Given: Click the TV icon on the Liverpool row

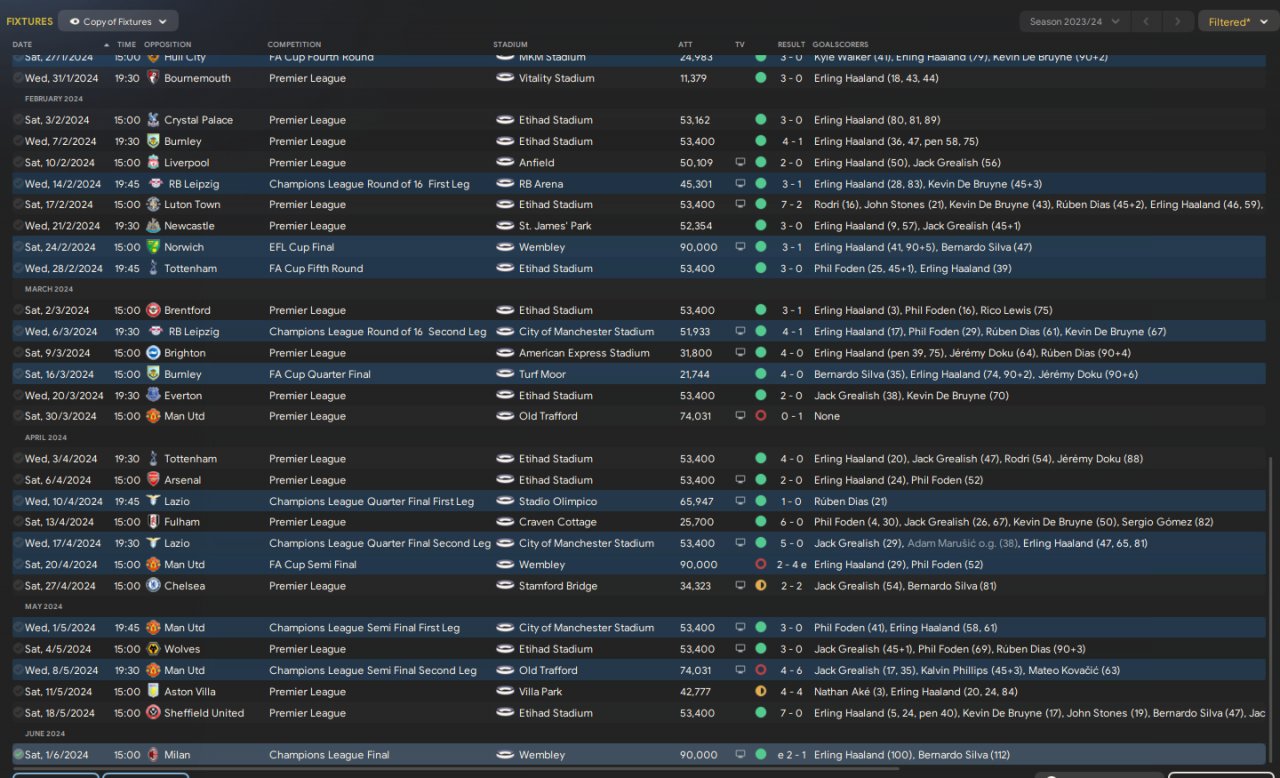Looking at the screenshot, I should [x=740, y=162].
